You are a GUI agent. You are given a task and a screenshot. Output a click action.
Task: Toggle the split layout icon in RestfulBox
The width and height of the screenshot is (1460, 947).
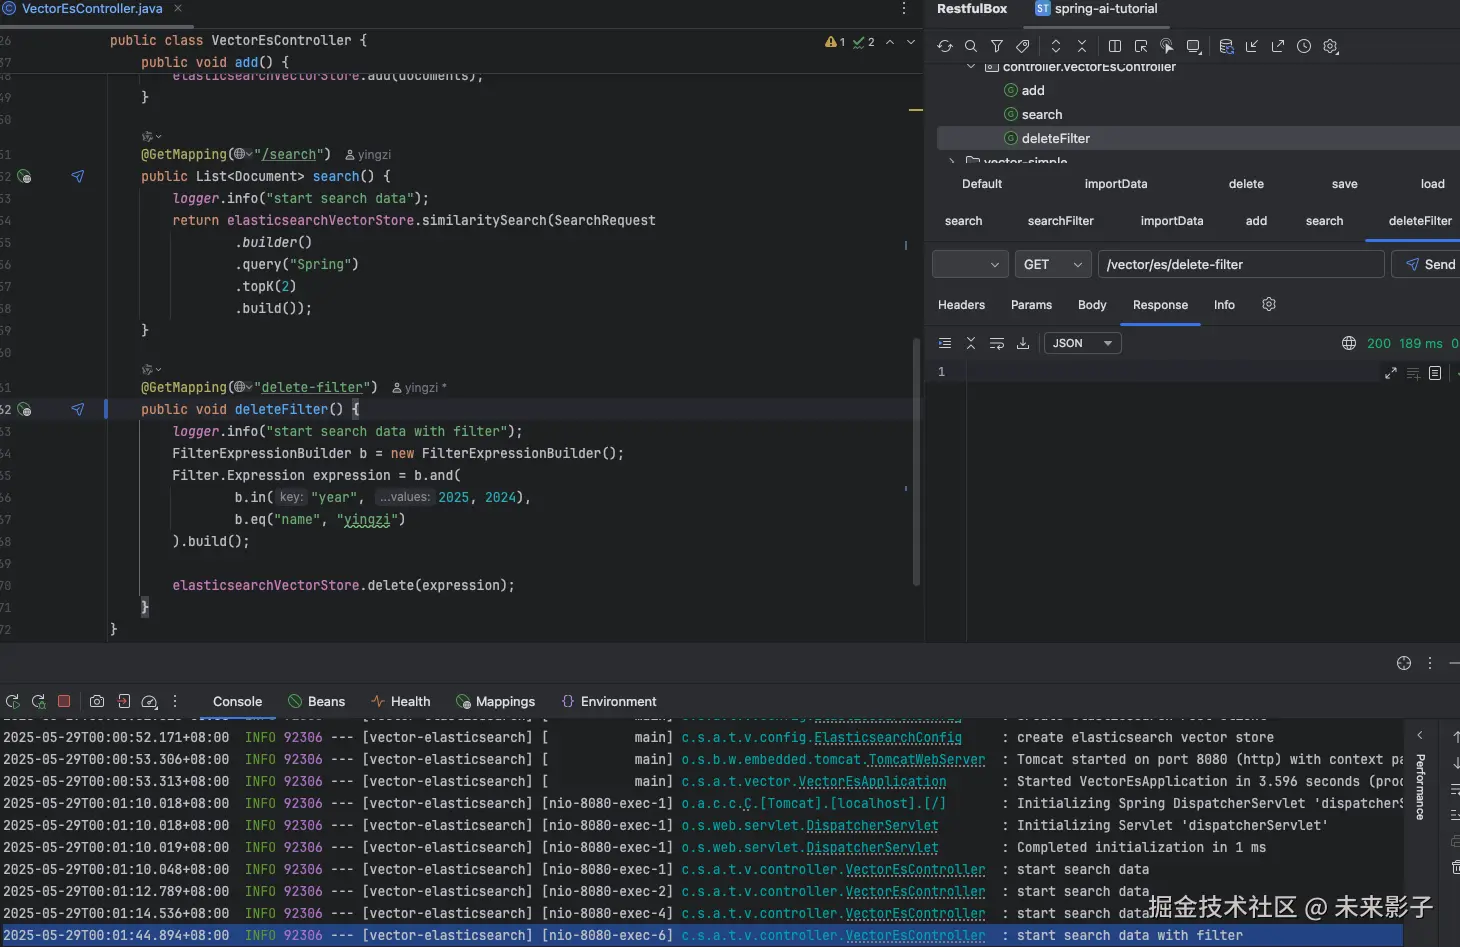click(x=1115, y=46)
